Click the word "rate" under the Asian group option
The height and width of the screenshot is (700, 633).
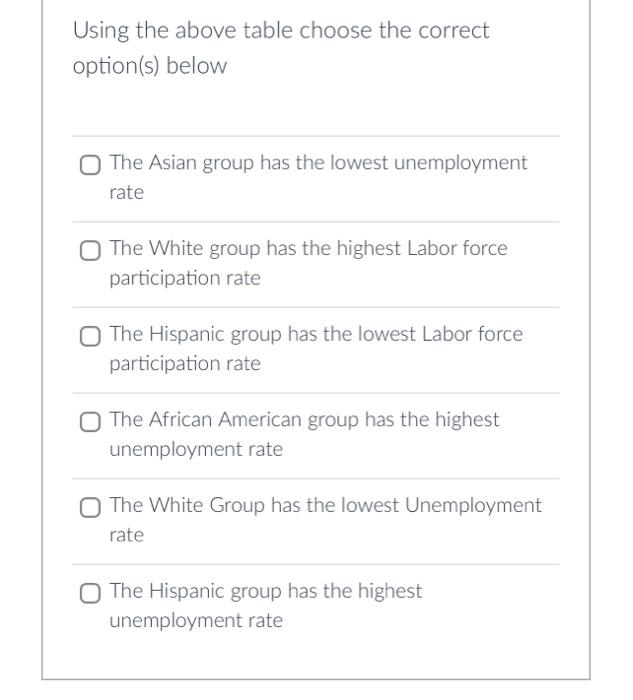tap(127, 192)
